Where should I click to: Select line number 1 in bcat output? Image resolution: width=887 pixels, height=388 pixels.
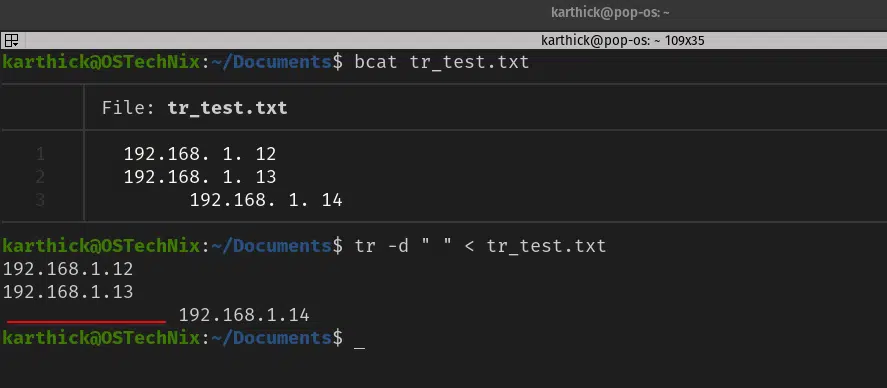(x=40, y=154)
